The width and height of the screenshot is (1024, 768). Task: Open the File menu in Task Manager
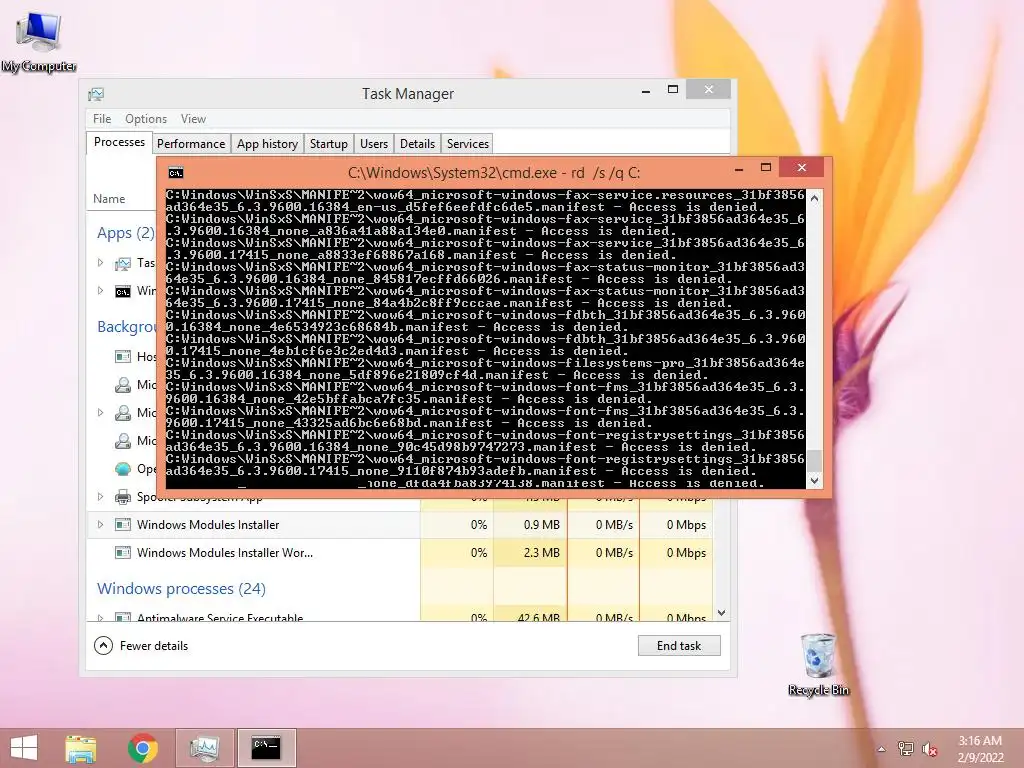tap(102, 119)
